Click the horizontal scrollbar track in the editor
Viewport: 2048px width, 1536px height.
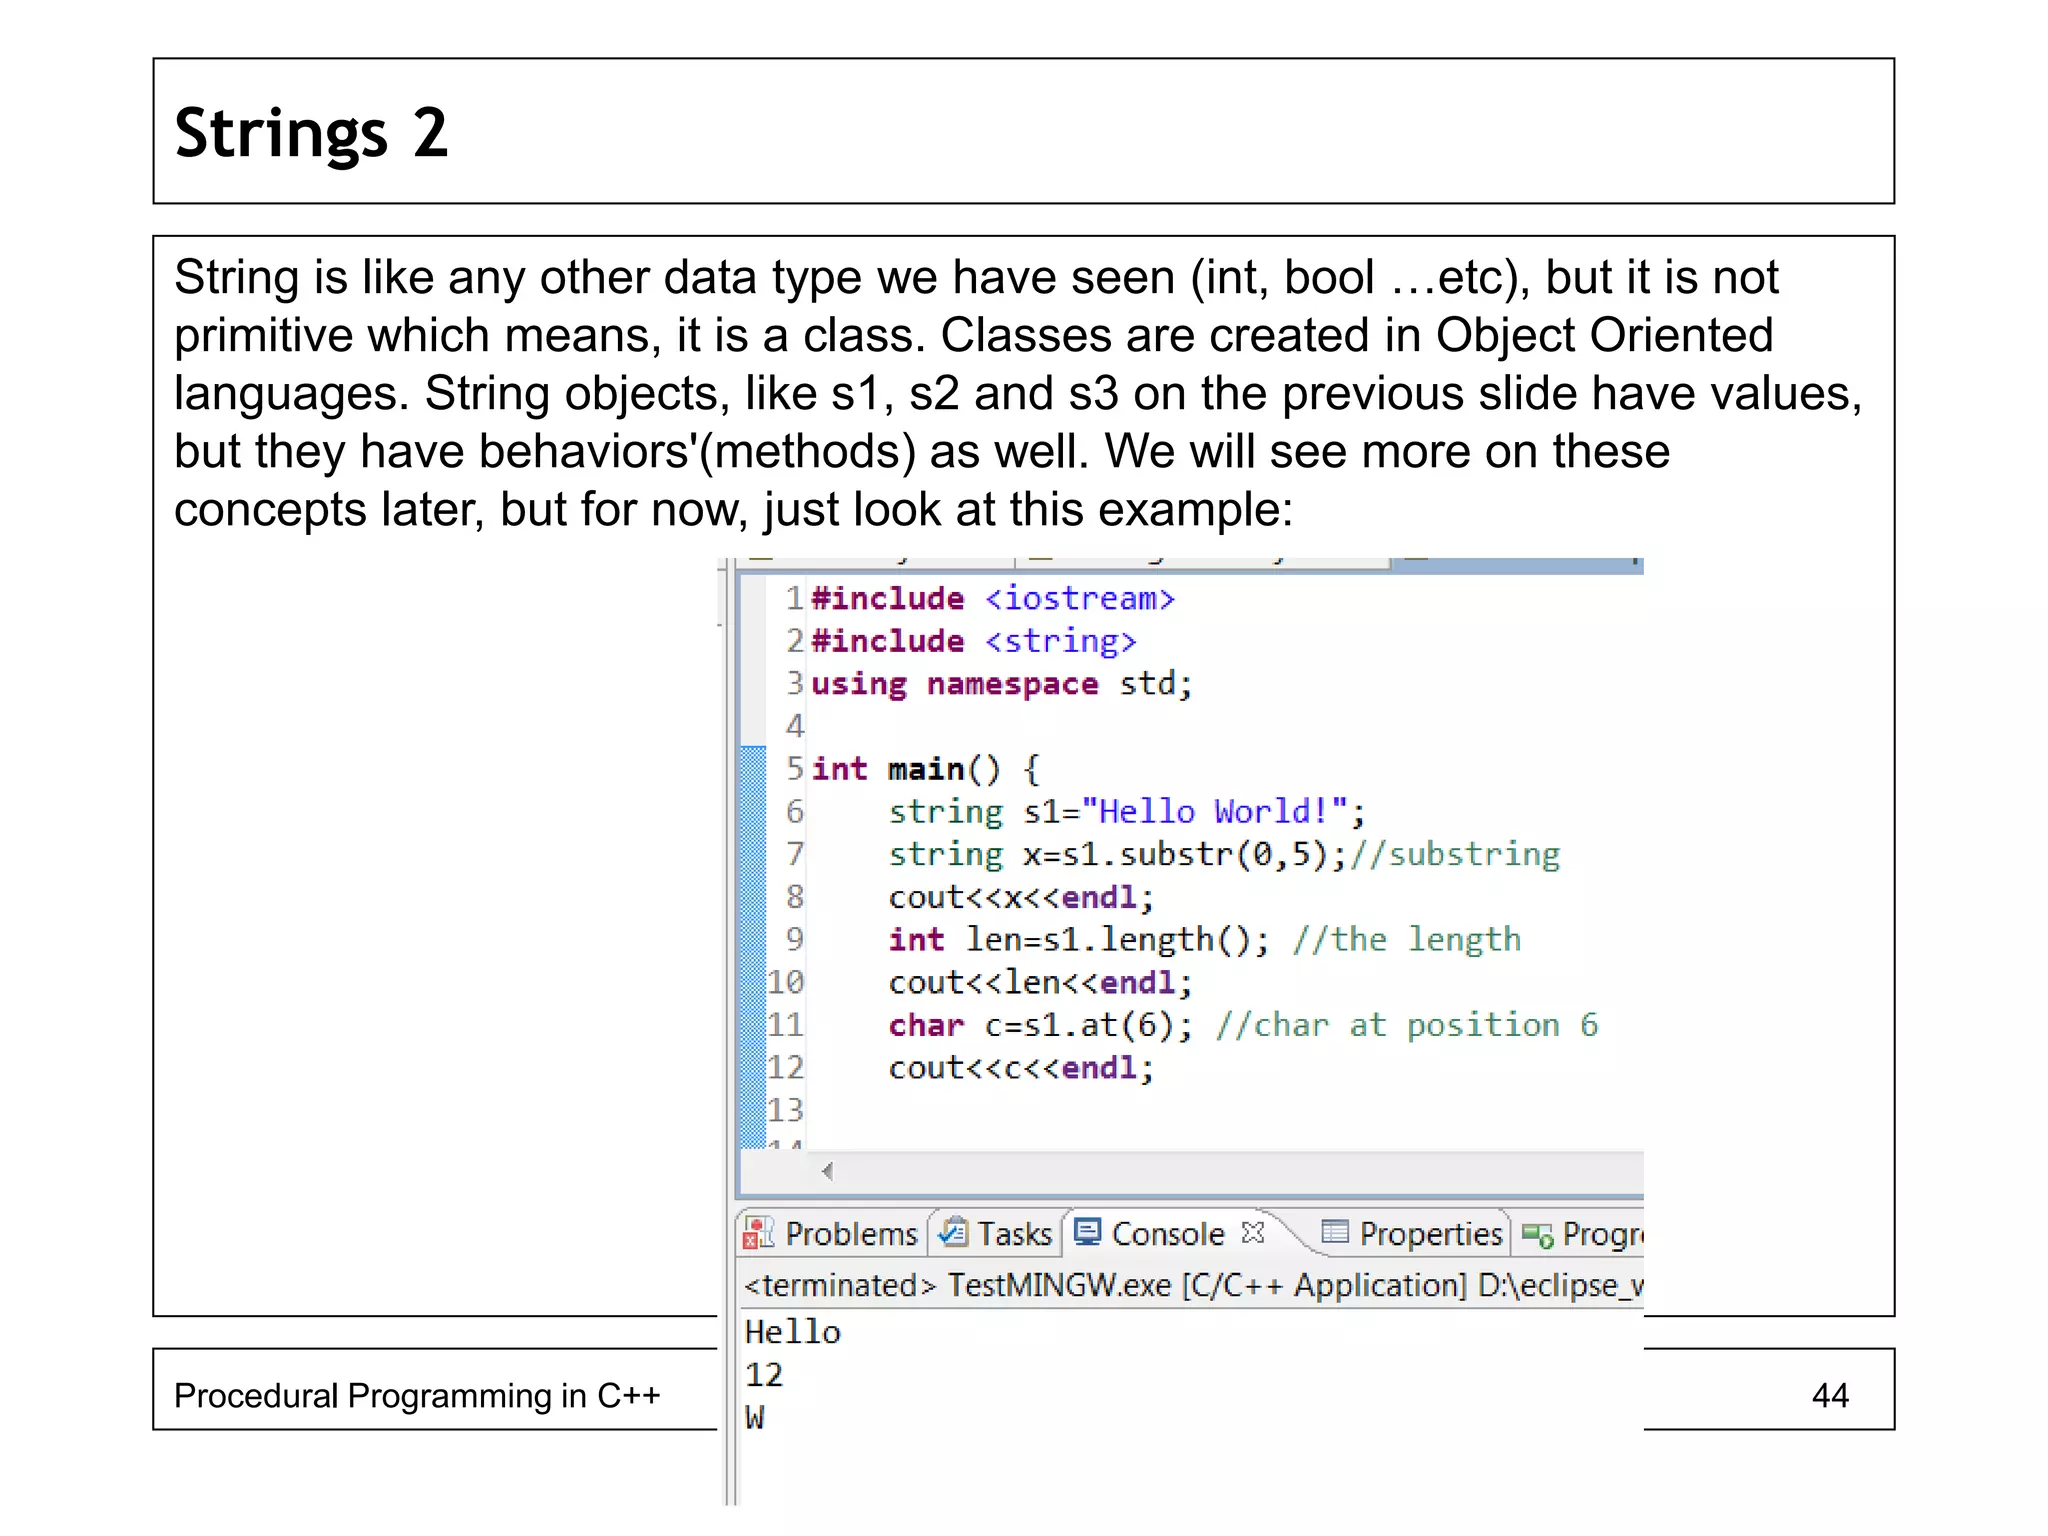[1240, 1170]
